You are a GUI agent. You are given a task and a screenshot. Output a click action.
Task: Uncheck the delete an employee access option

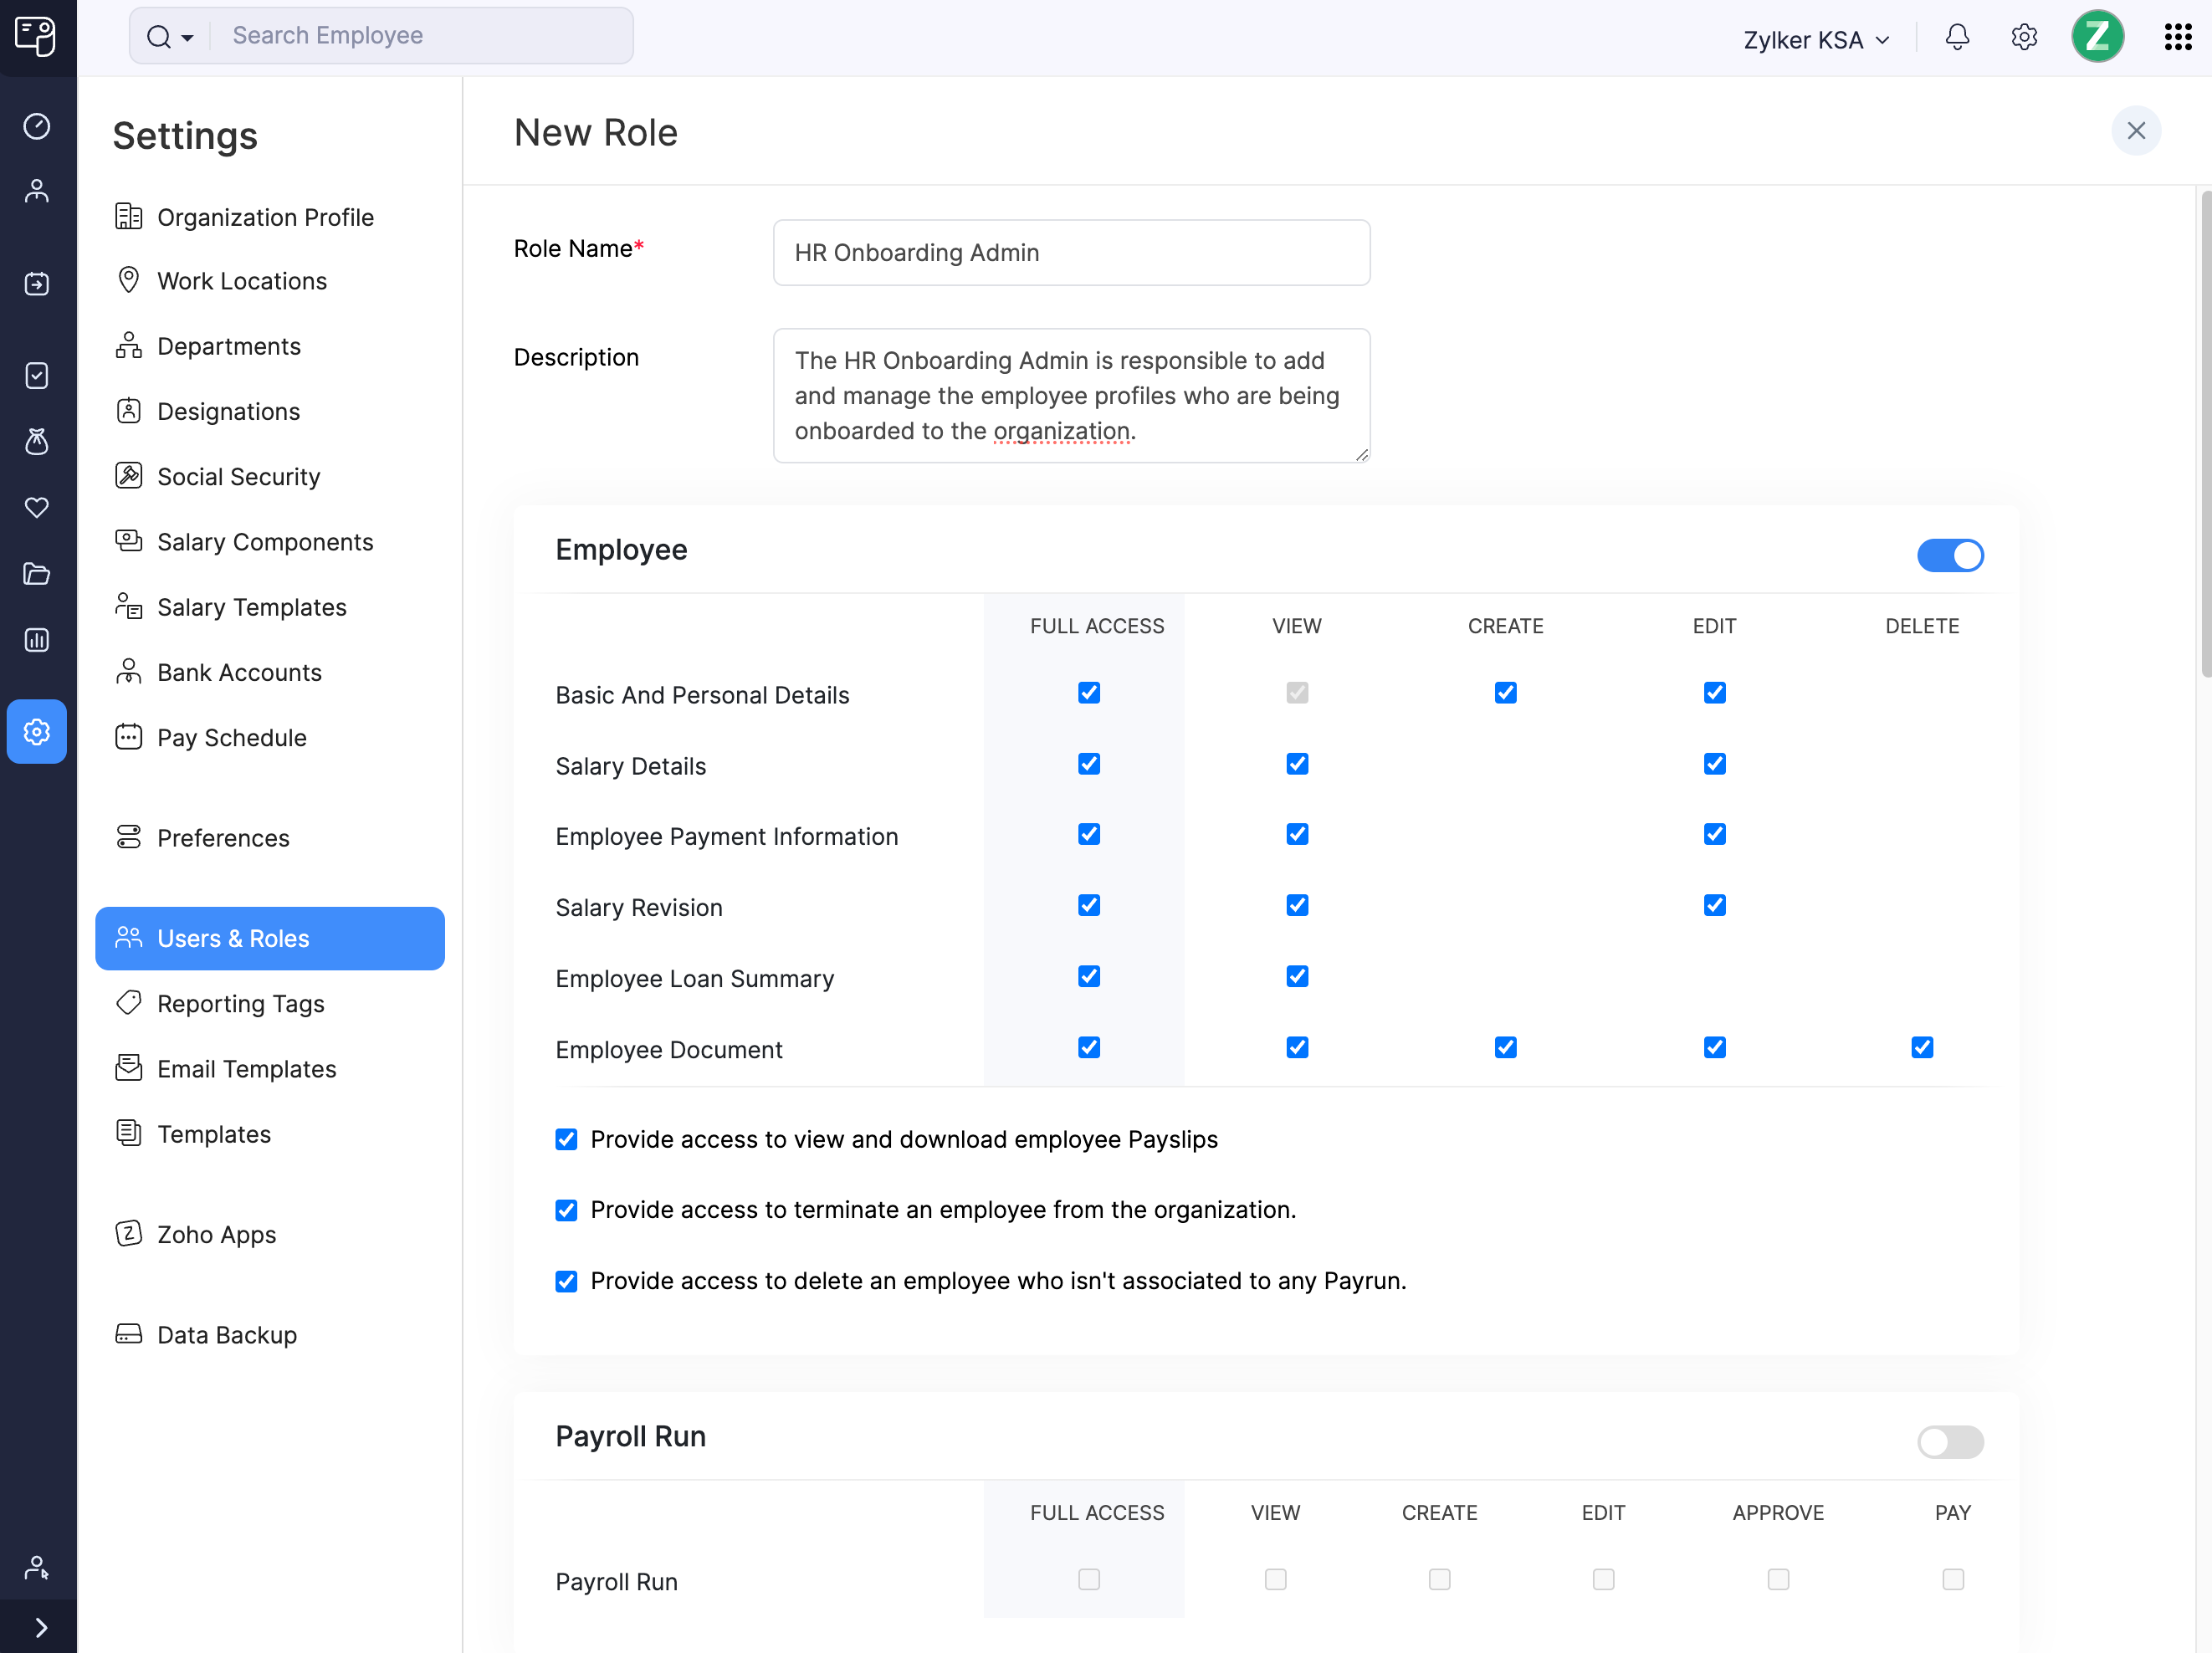coord(566,1281)
